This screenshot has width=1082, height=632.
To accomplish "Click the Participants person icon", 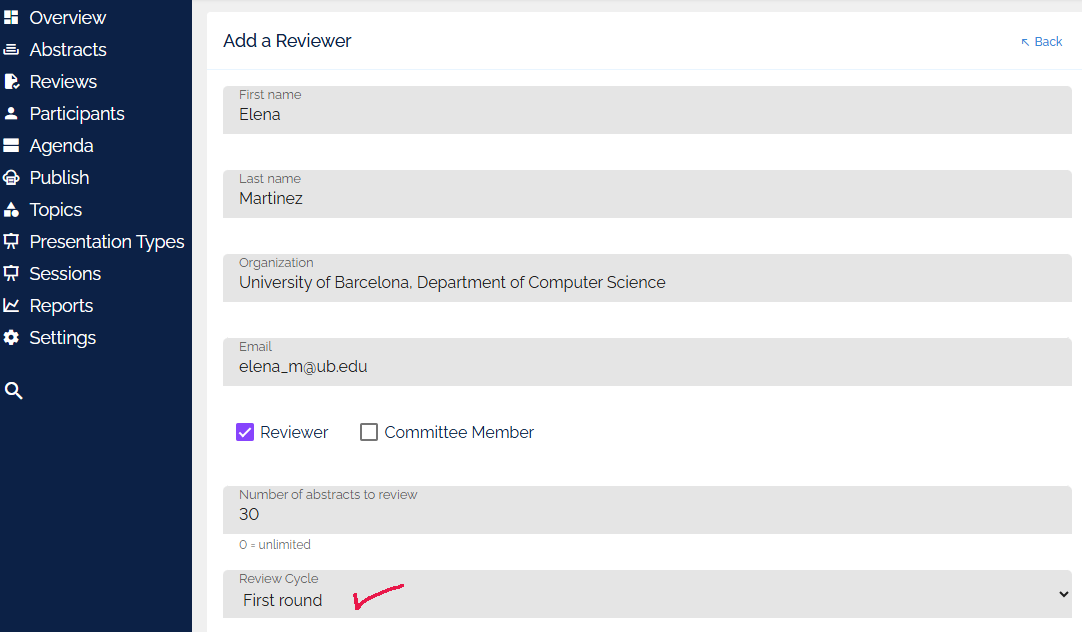I will point(14,113).
